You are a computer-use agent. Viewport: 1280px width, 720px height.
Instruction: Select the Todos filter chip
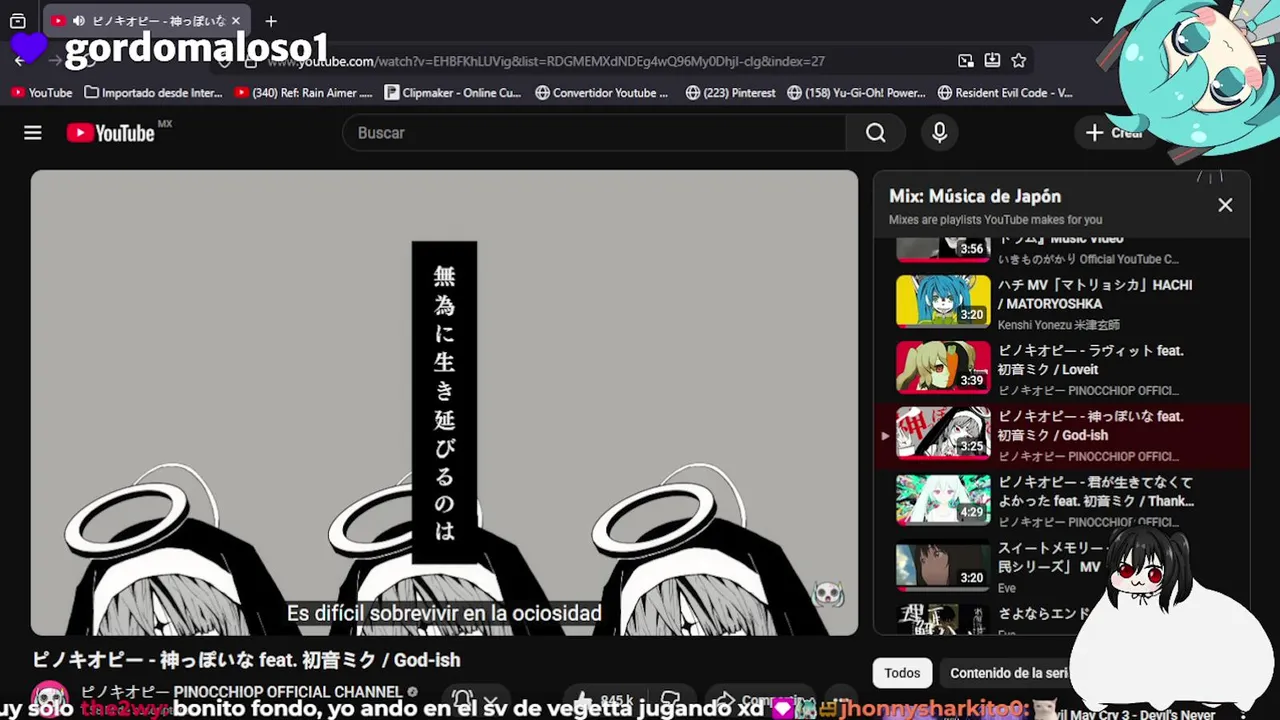tap(902, 673)
